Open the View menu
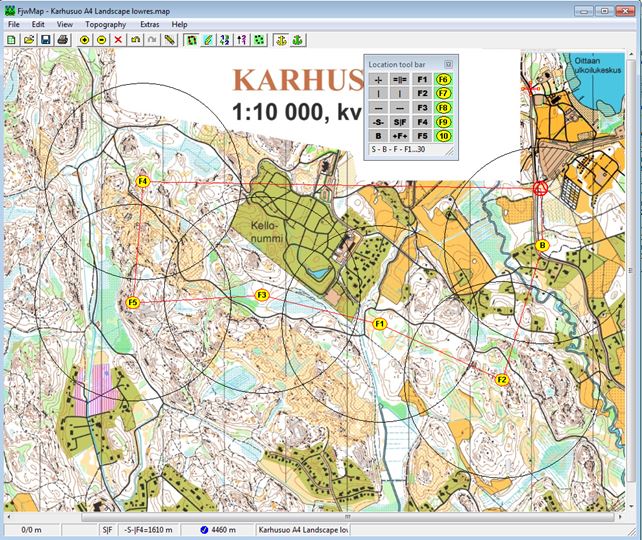 (x=65, y=24)
